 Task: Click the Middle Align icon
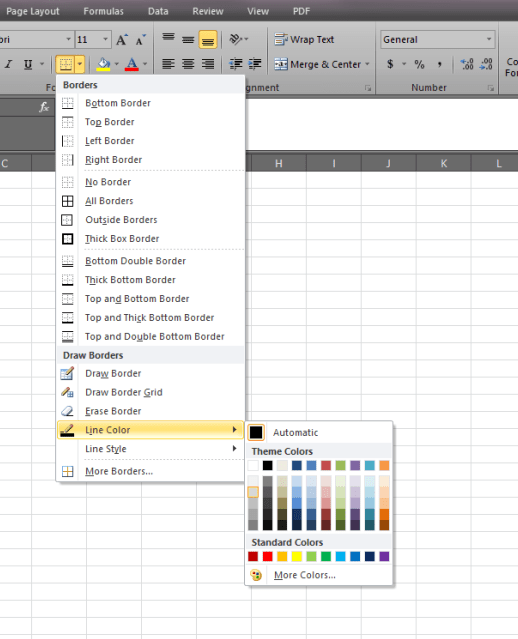click(x=188, y=40)
